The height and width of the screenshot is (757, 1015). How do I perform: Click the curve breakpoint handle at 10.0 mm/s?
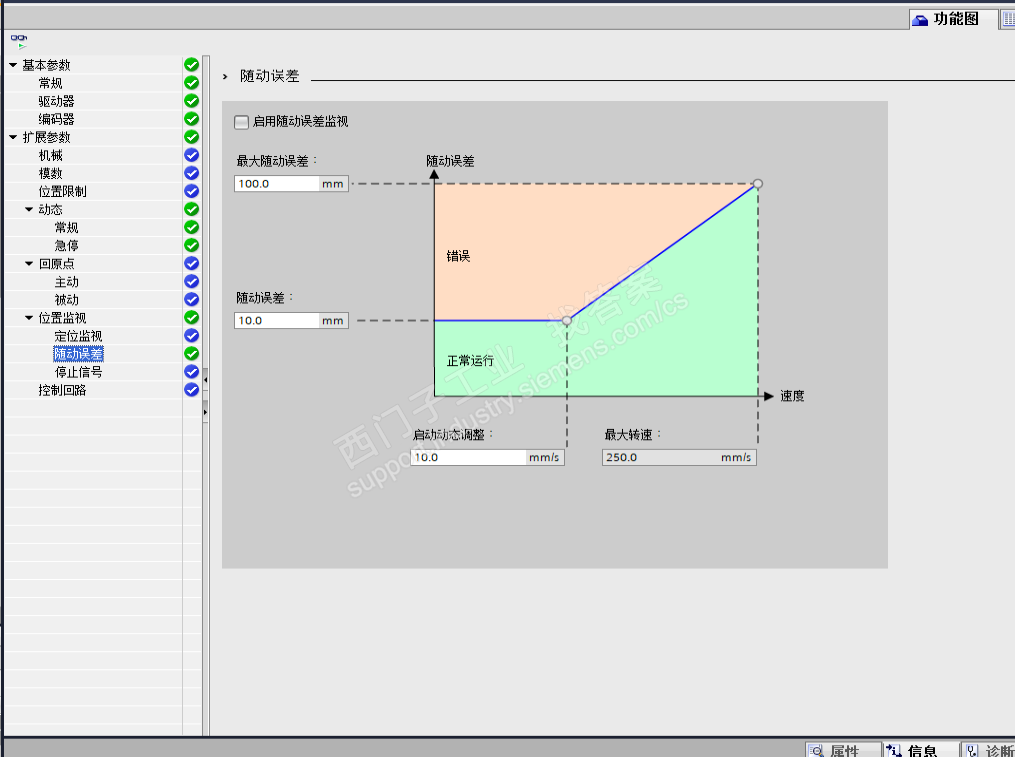pos(567,321)
